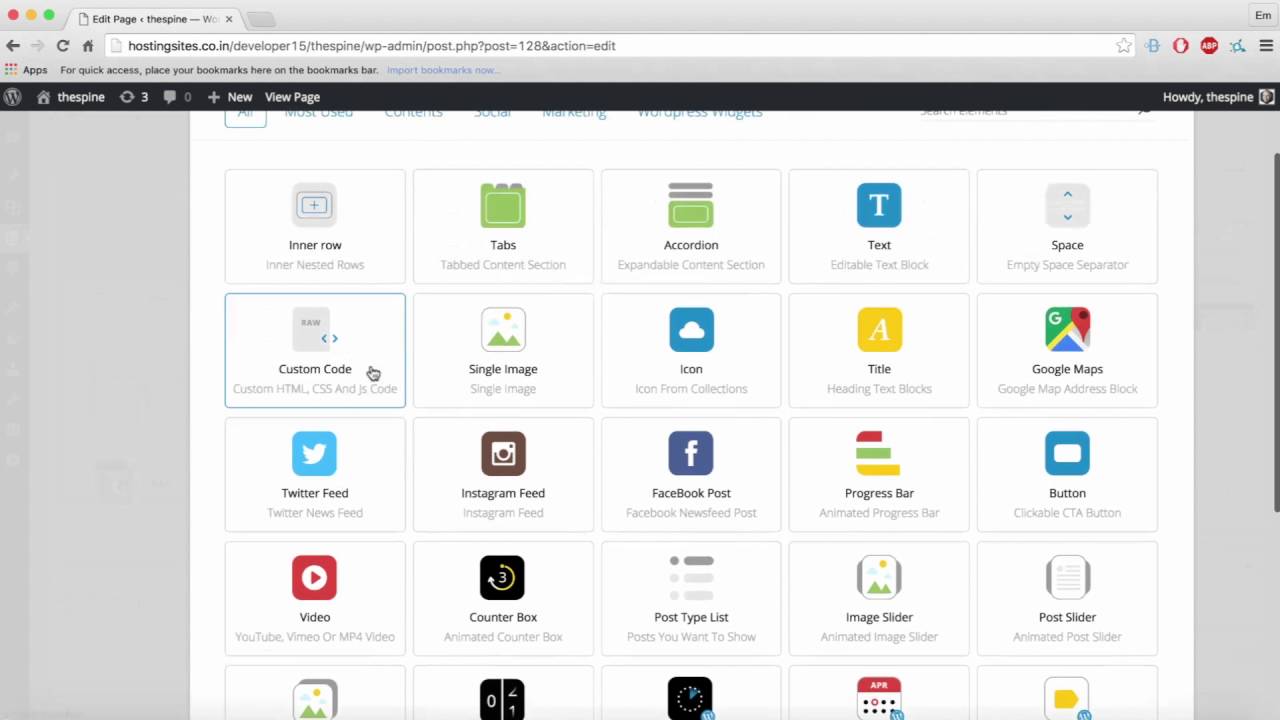Select the Twitter Feed element

(315, 474)
